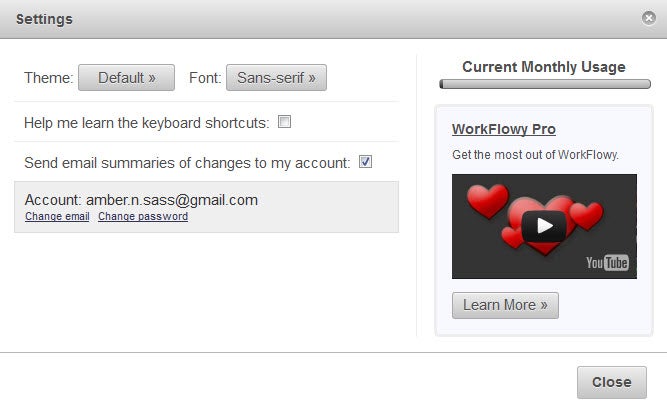Image resolution: width=667 pixels, height=410 pixels.
Task: Click the Change email link
Action: click(57, 216)
